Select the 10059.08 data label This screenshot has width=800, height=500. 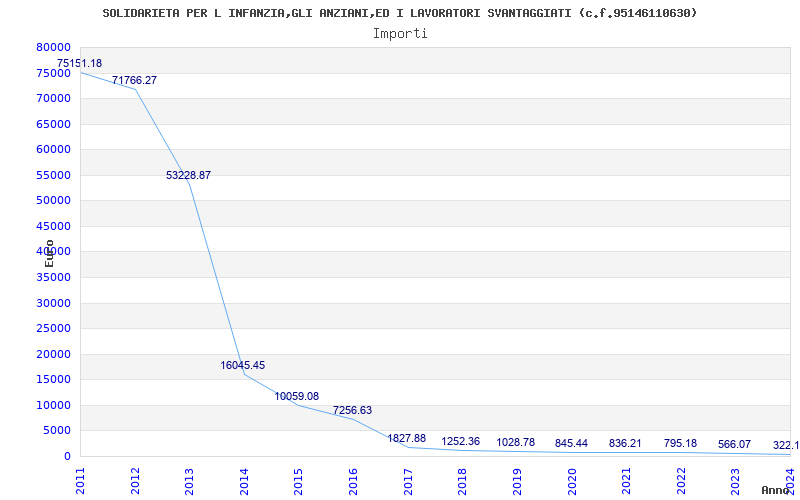[x=296, y=396]
